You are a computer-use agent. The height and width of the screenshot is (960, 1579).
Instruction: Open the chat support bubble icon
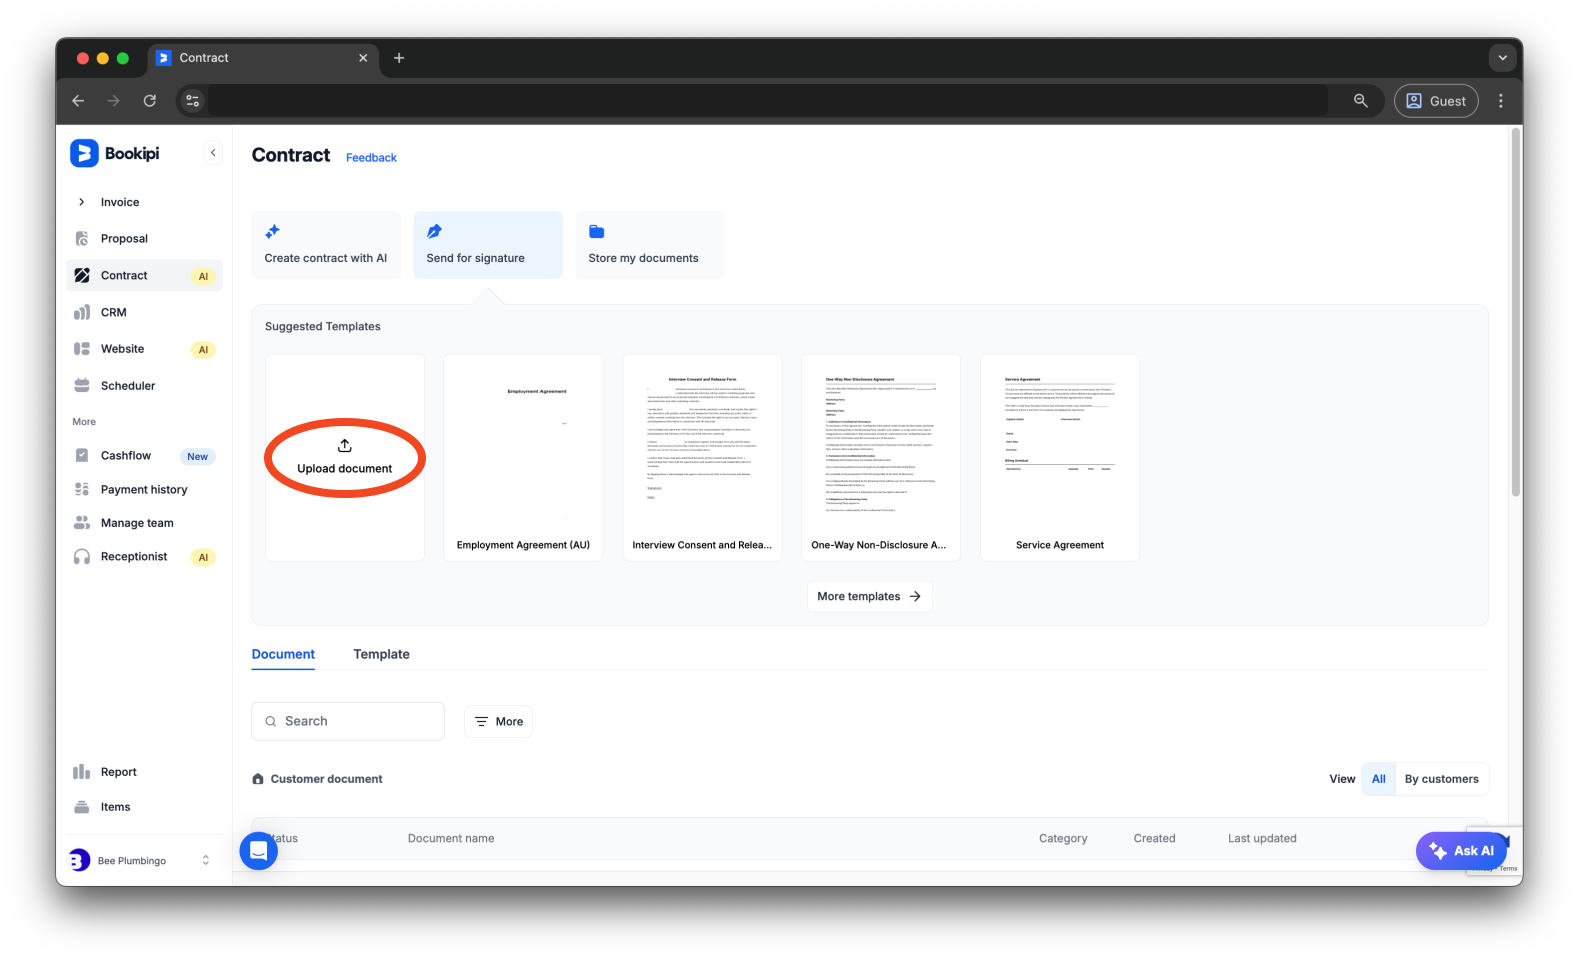[258, 851]
